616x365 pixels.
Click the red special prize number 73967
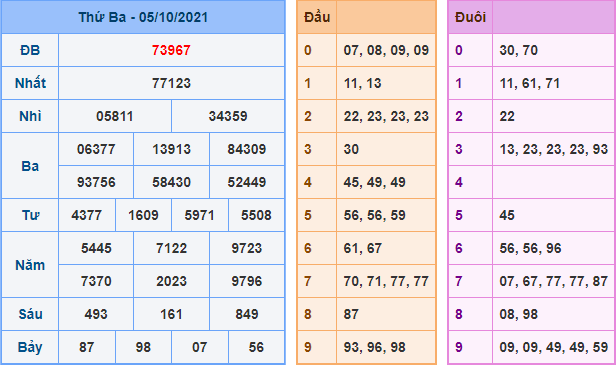(x=171, y=50)
